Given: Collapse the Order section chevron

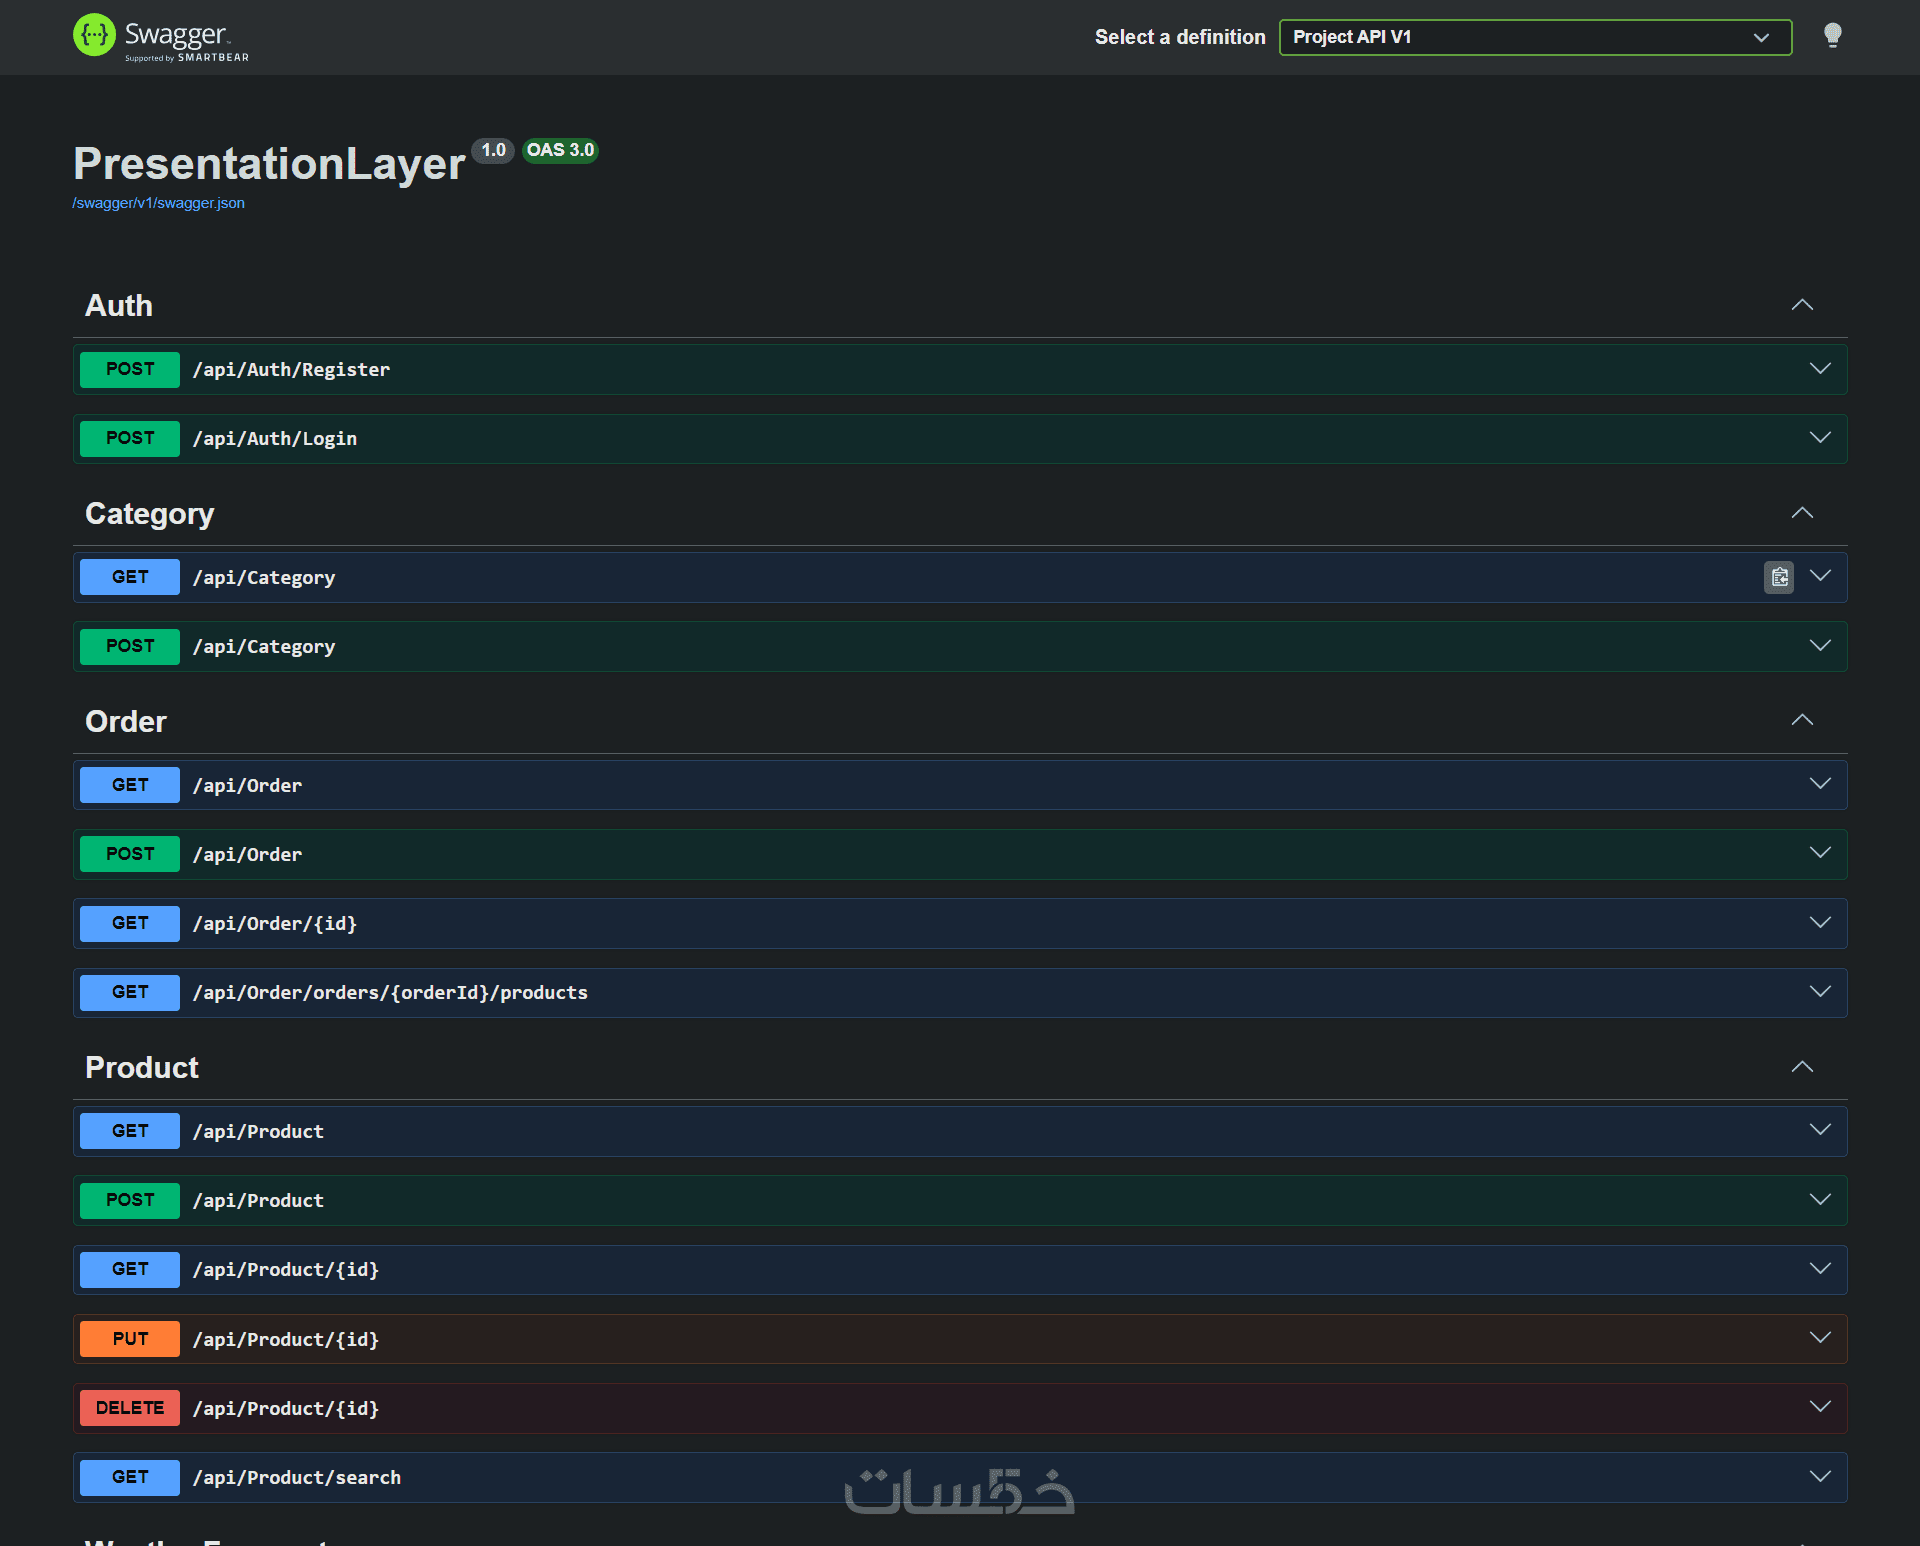Looking at the screenshot, I should point(1801,720).
